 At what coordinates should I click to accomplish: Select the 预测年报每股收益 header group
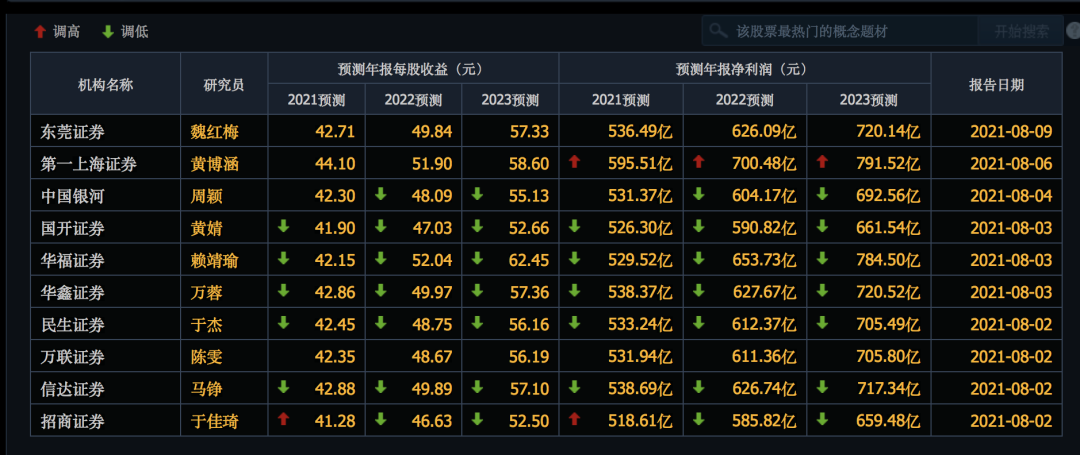coord(412,69)
